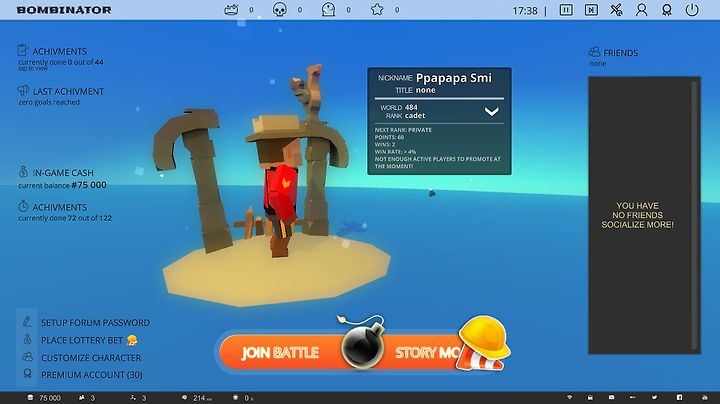Open the tools wrench icon

click(x=616, y=10)
